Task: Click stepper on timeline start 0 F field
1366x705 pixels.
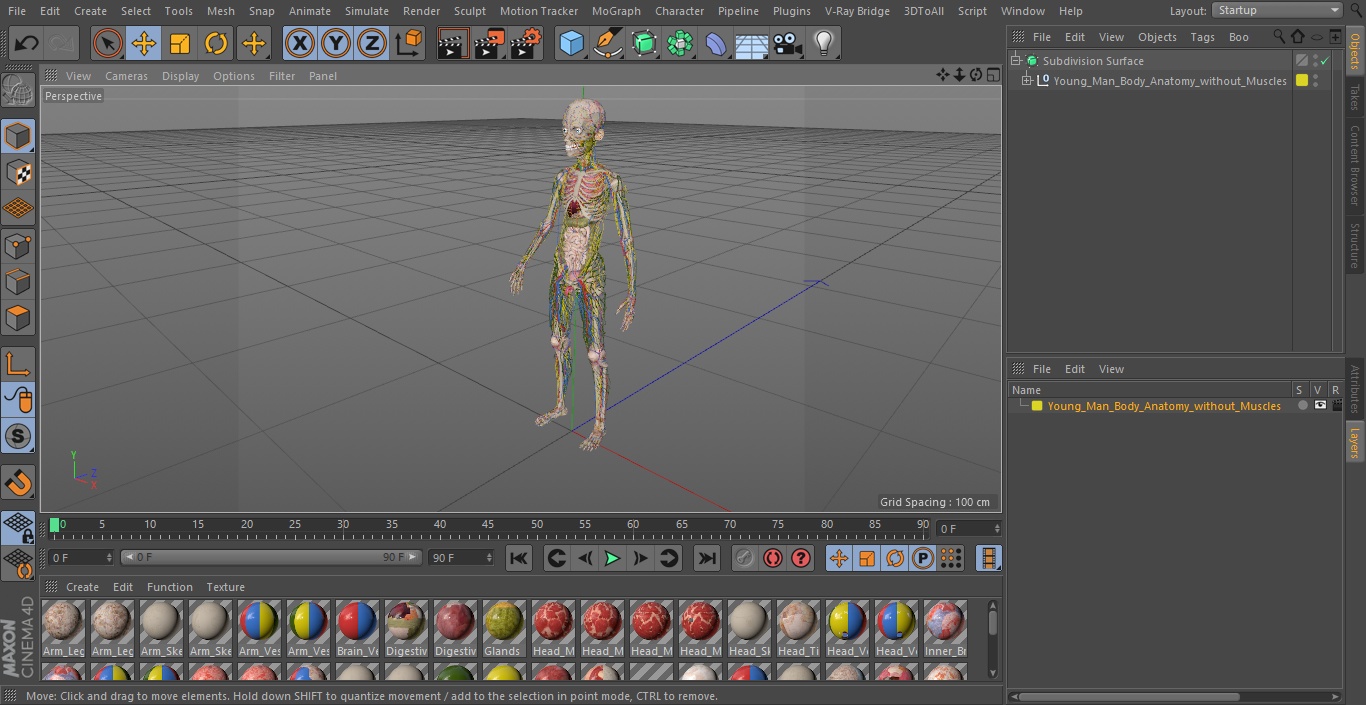Action: (109, 558)
